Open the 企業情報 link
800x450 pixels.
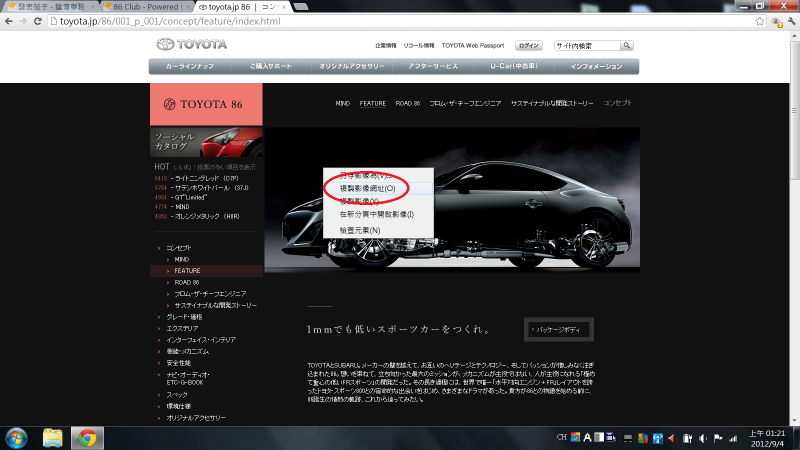tap(386, 45)
